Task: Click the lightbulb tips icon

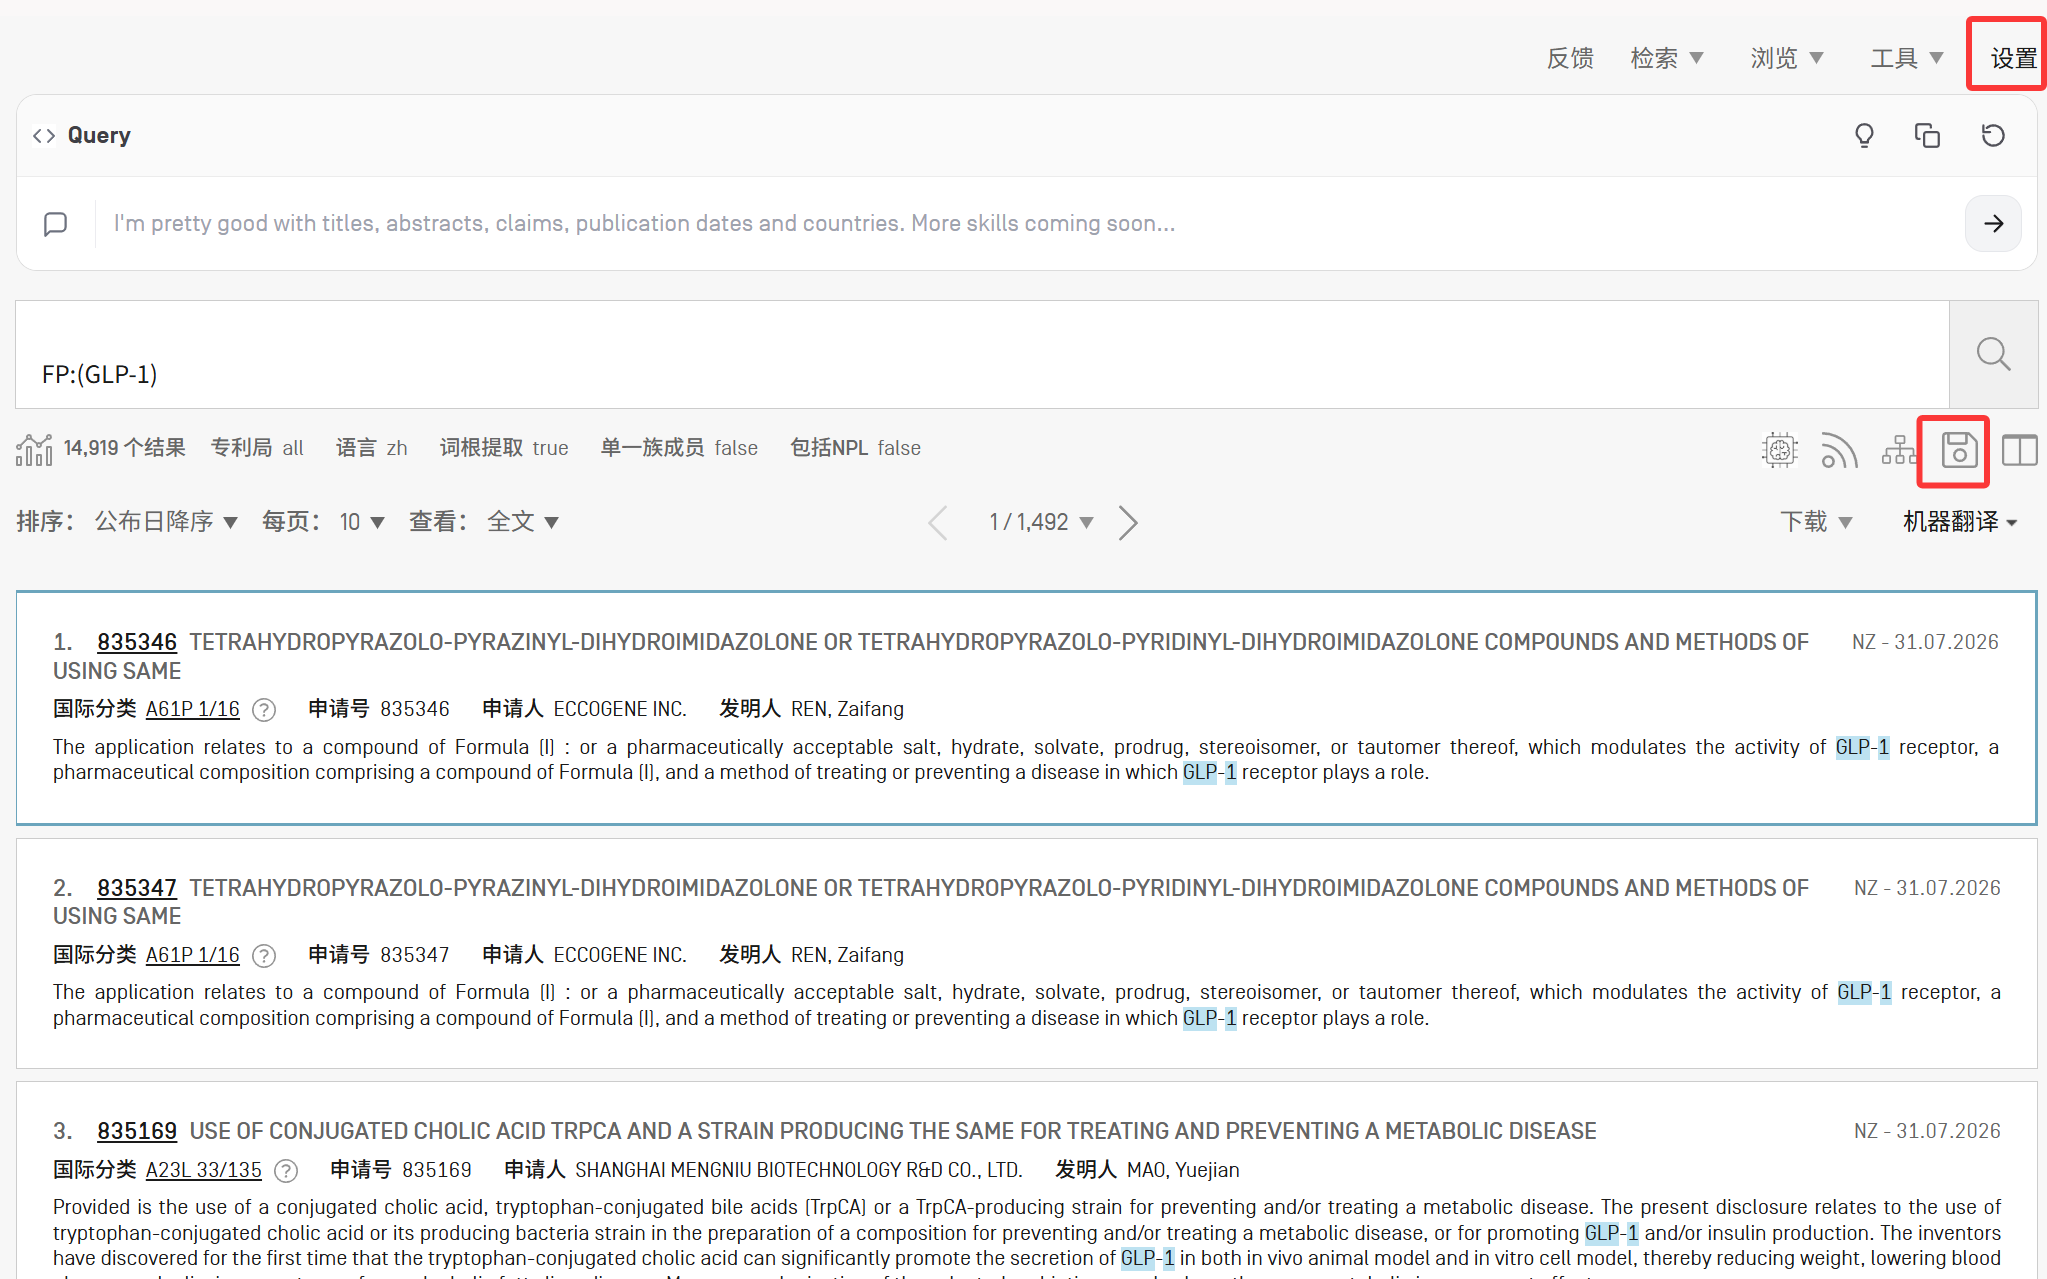Action: coord(1864,136)
